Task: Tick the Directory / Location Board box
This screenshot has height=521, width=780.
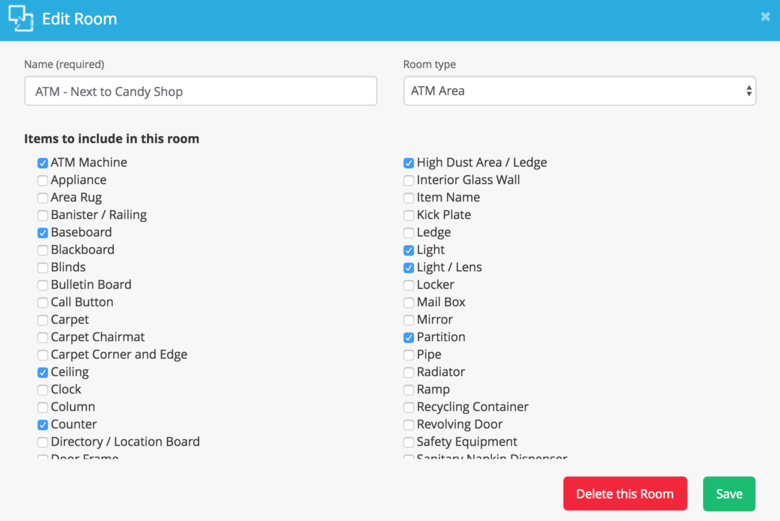Action: click(x=43, y=442)
